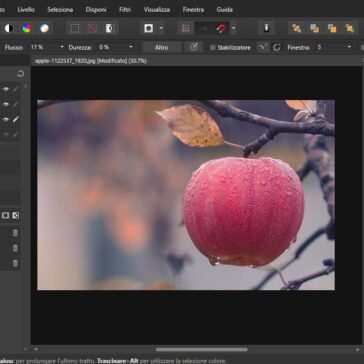This screenshot has height=364, width=364.
Task: Click Move to Back arrange icon
Action: [297, 28]
